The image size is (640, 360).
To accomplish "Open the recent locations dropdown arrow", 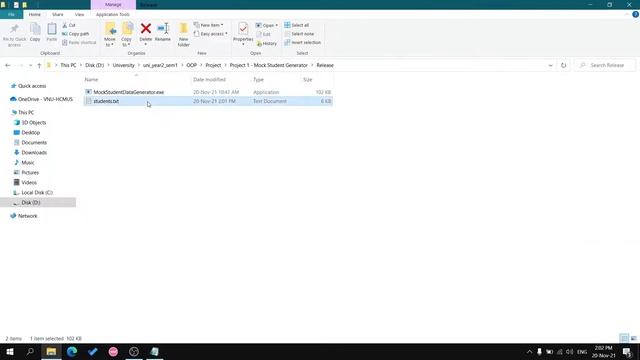I will [30, 65].
